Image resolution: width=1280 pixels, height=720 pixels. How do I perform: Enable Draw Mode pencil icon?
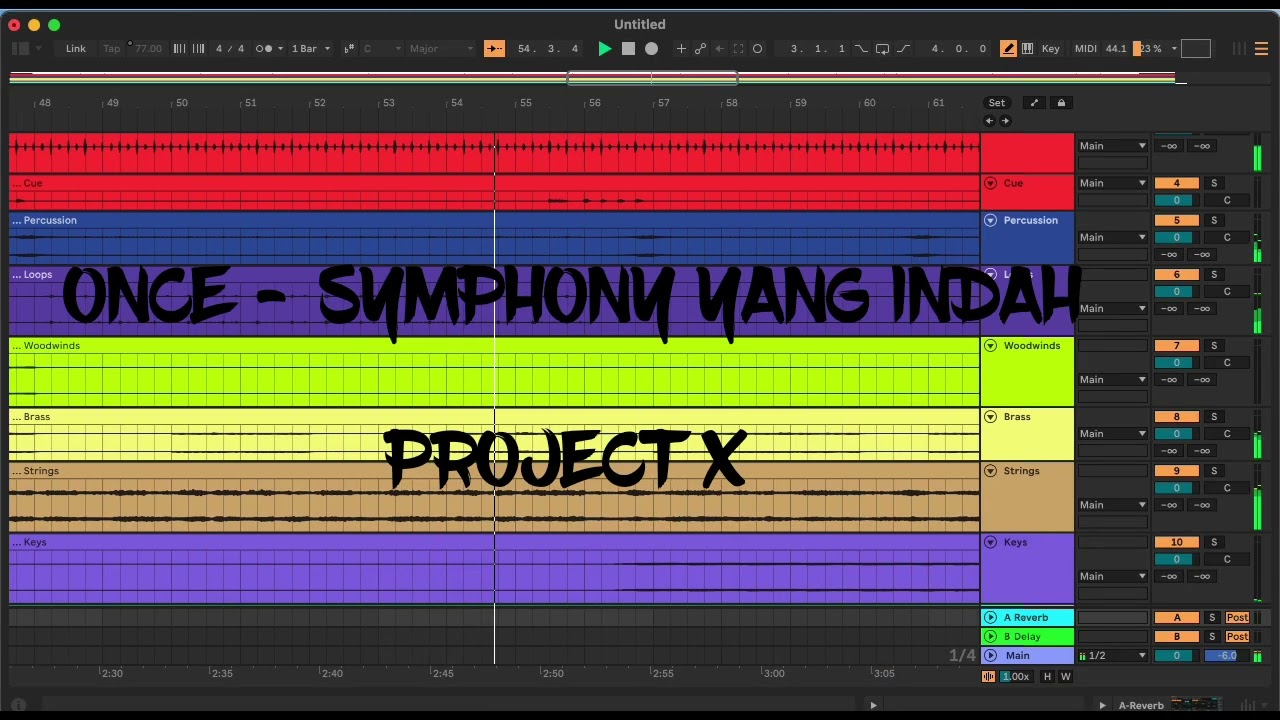(1008, 48)
